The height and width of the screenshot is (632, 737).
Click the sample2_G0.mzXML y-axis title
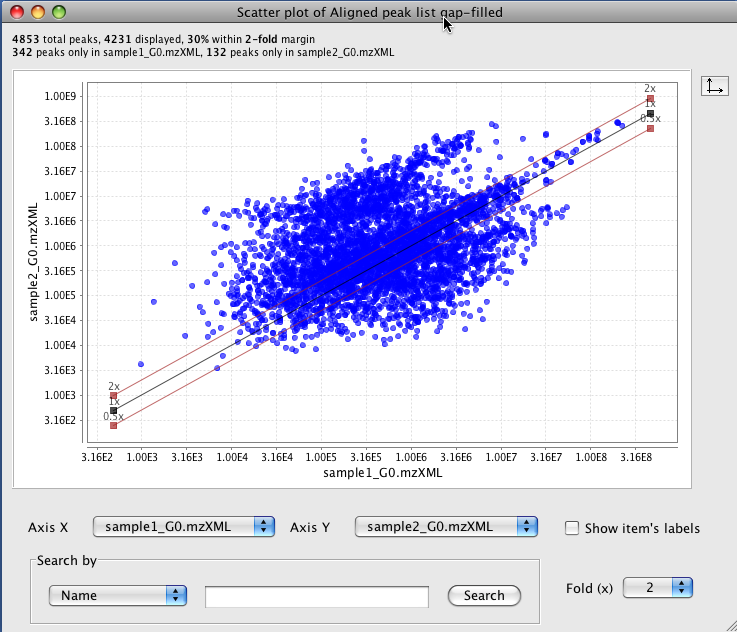33,262
